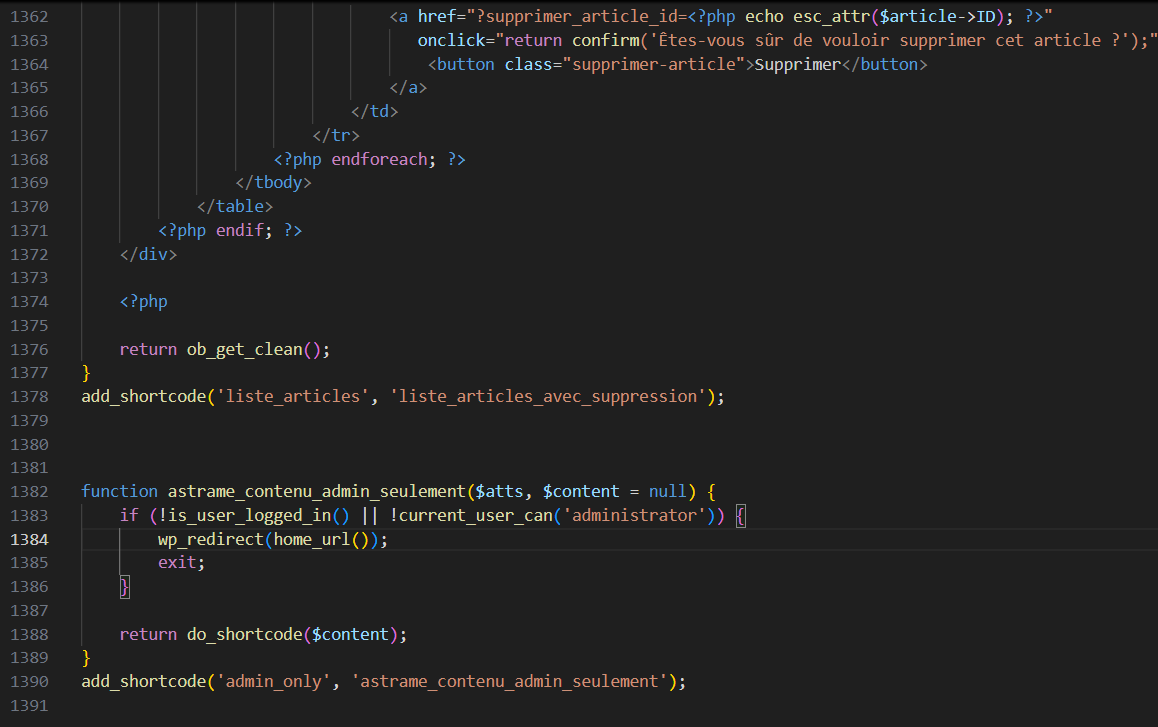1158x727 pixels.
Task: Click line number 1391 in the gutter
Action: point(29,705)
